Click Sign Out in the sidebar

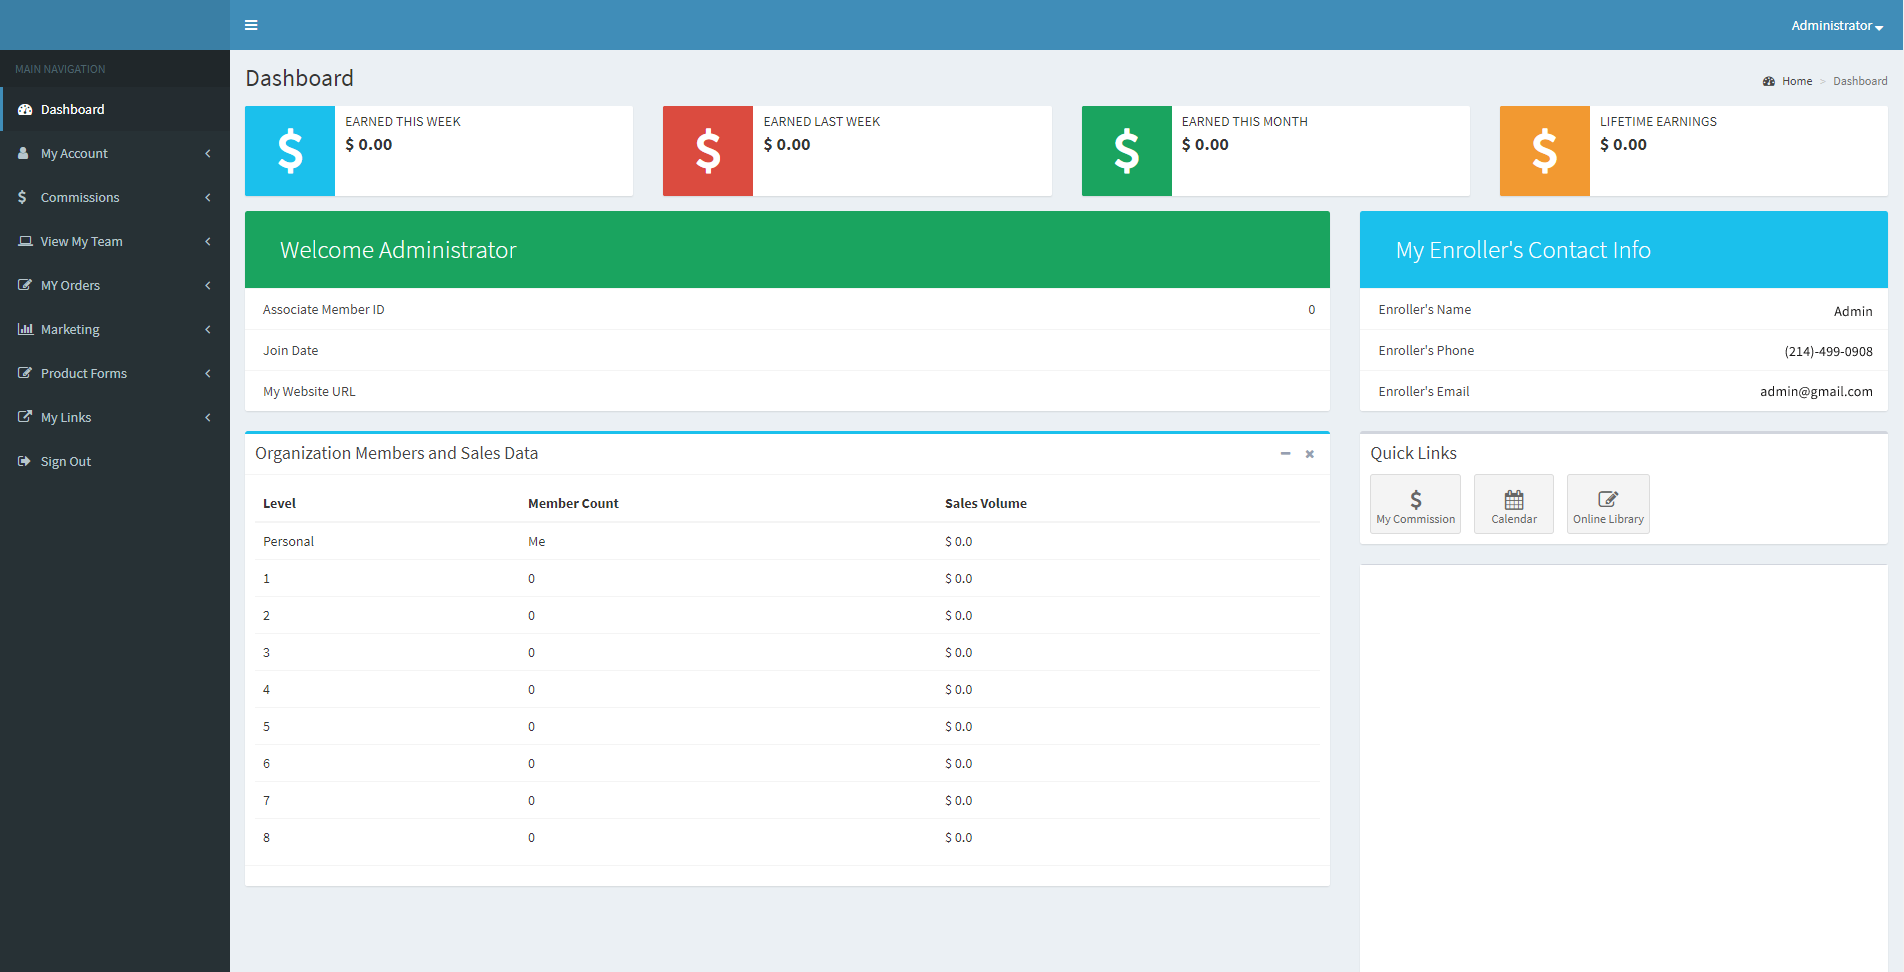65,462
